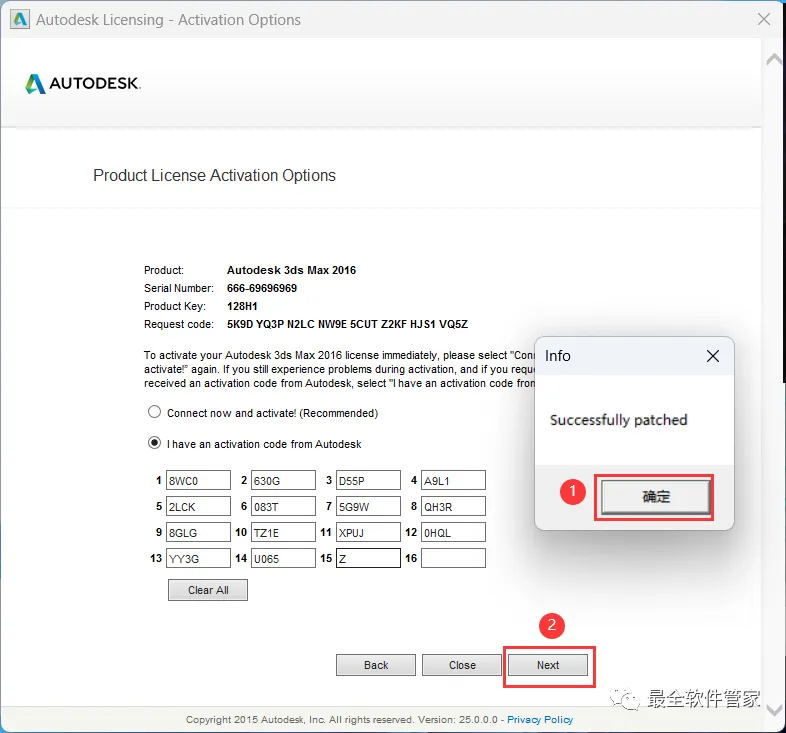Click activation code field 8 with QH3R
Viewport: 786px width, 733px height.
click(x=453, y=506)
